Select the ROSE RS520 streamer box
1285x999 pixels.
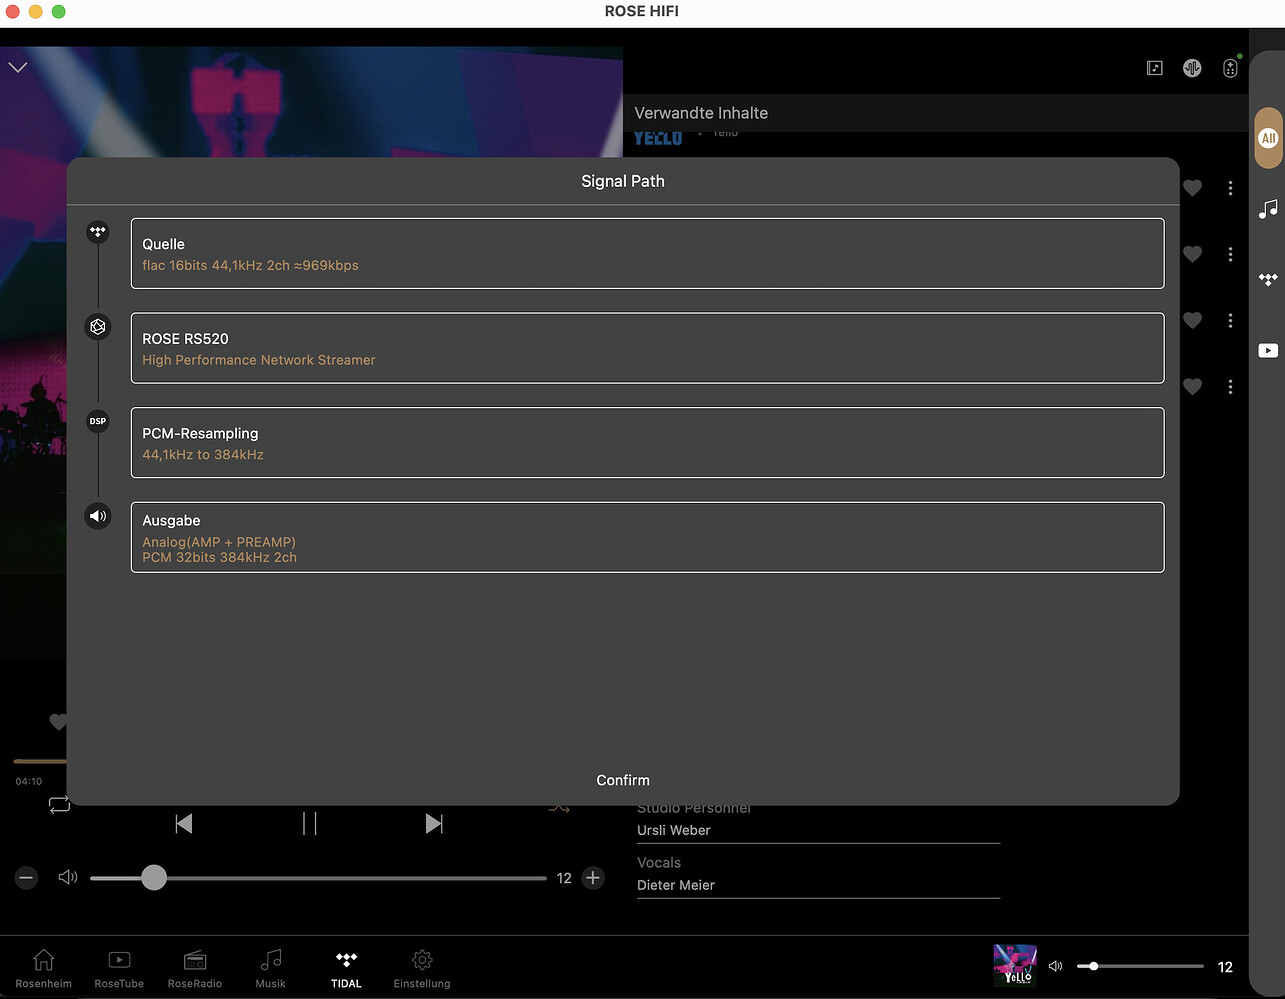647,348
